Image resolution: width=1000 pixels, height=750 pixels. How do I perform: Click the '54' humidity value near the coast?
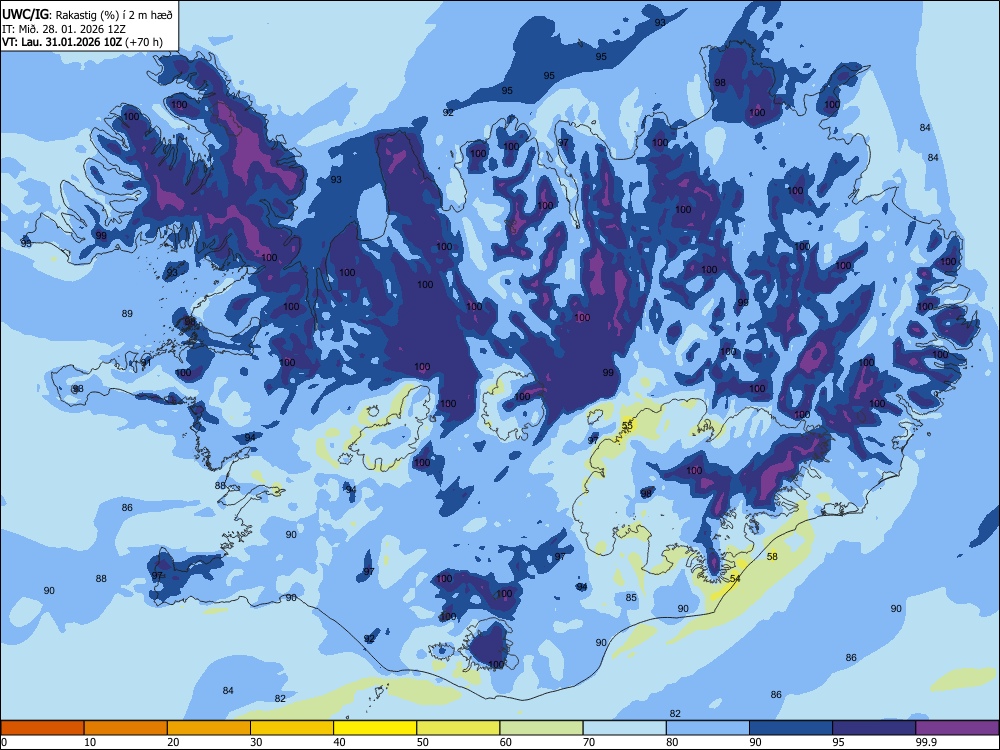click(x=735, y=578)
